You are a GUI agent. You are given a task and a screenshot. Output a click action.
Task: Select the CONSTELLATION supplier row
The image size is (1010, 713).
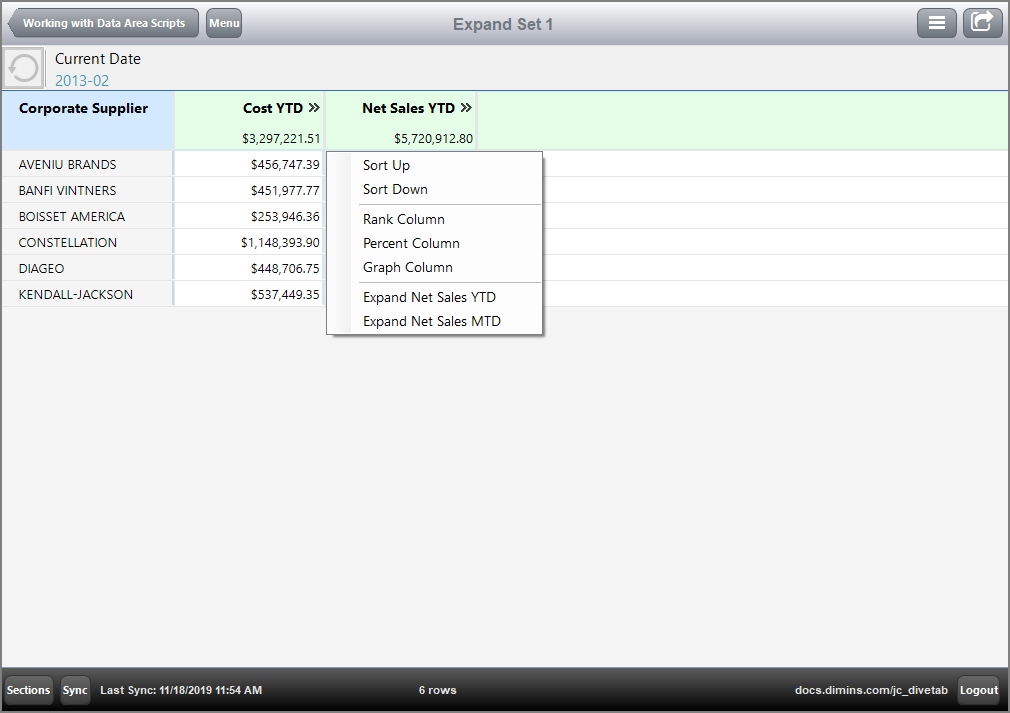[67, 242]
